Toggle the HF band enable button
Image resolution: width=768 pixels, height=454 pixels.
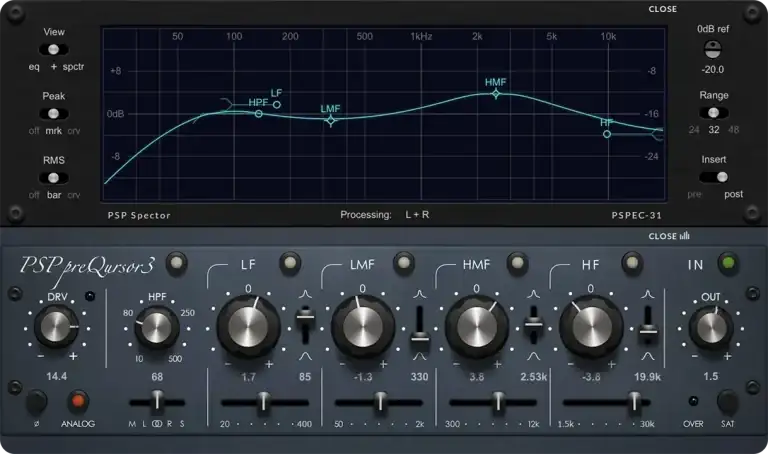coord(632,263)
